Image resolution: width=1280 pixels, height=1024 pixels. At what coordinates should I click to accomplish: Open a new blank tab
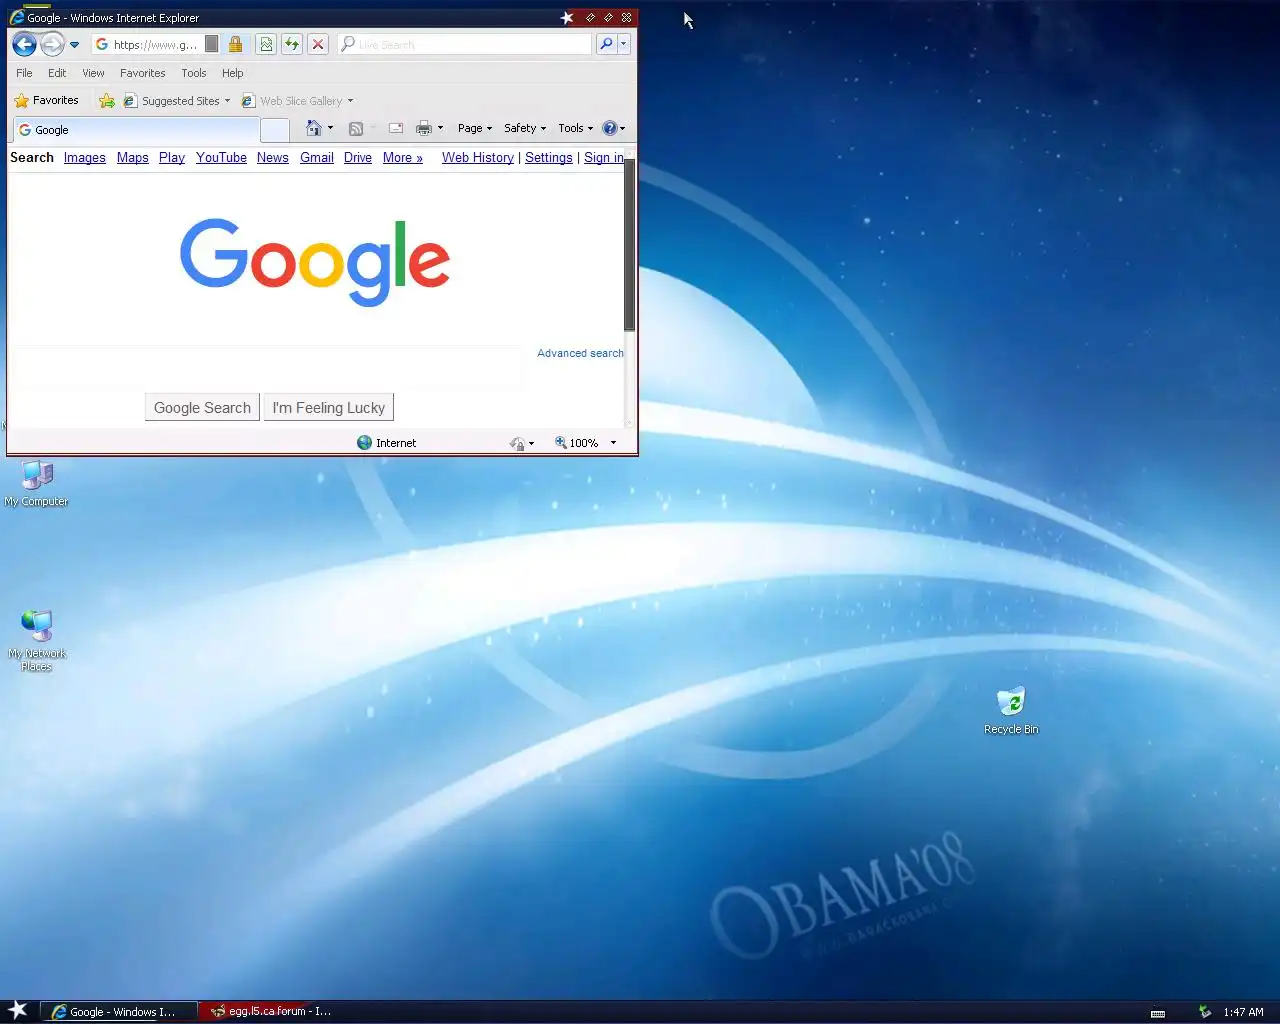coord(274,130)
